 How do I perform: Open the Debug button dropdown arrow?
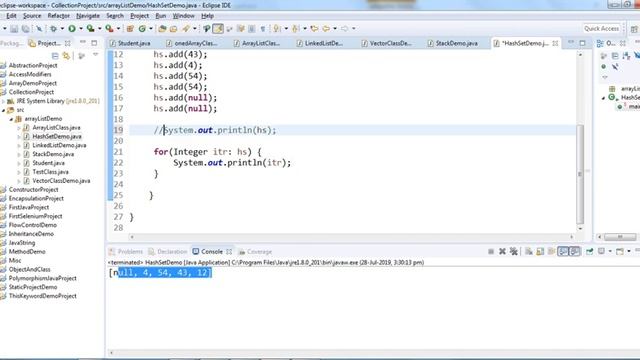click(62, 29)
